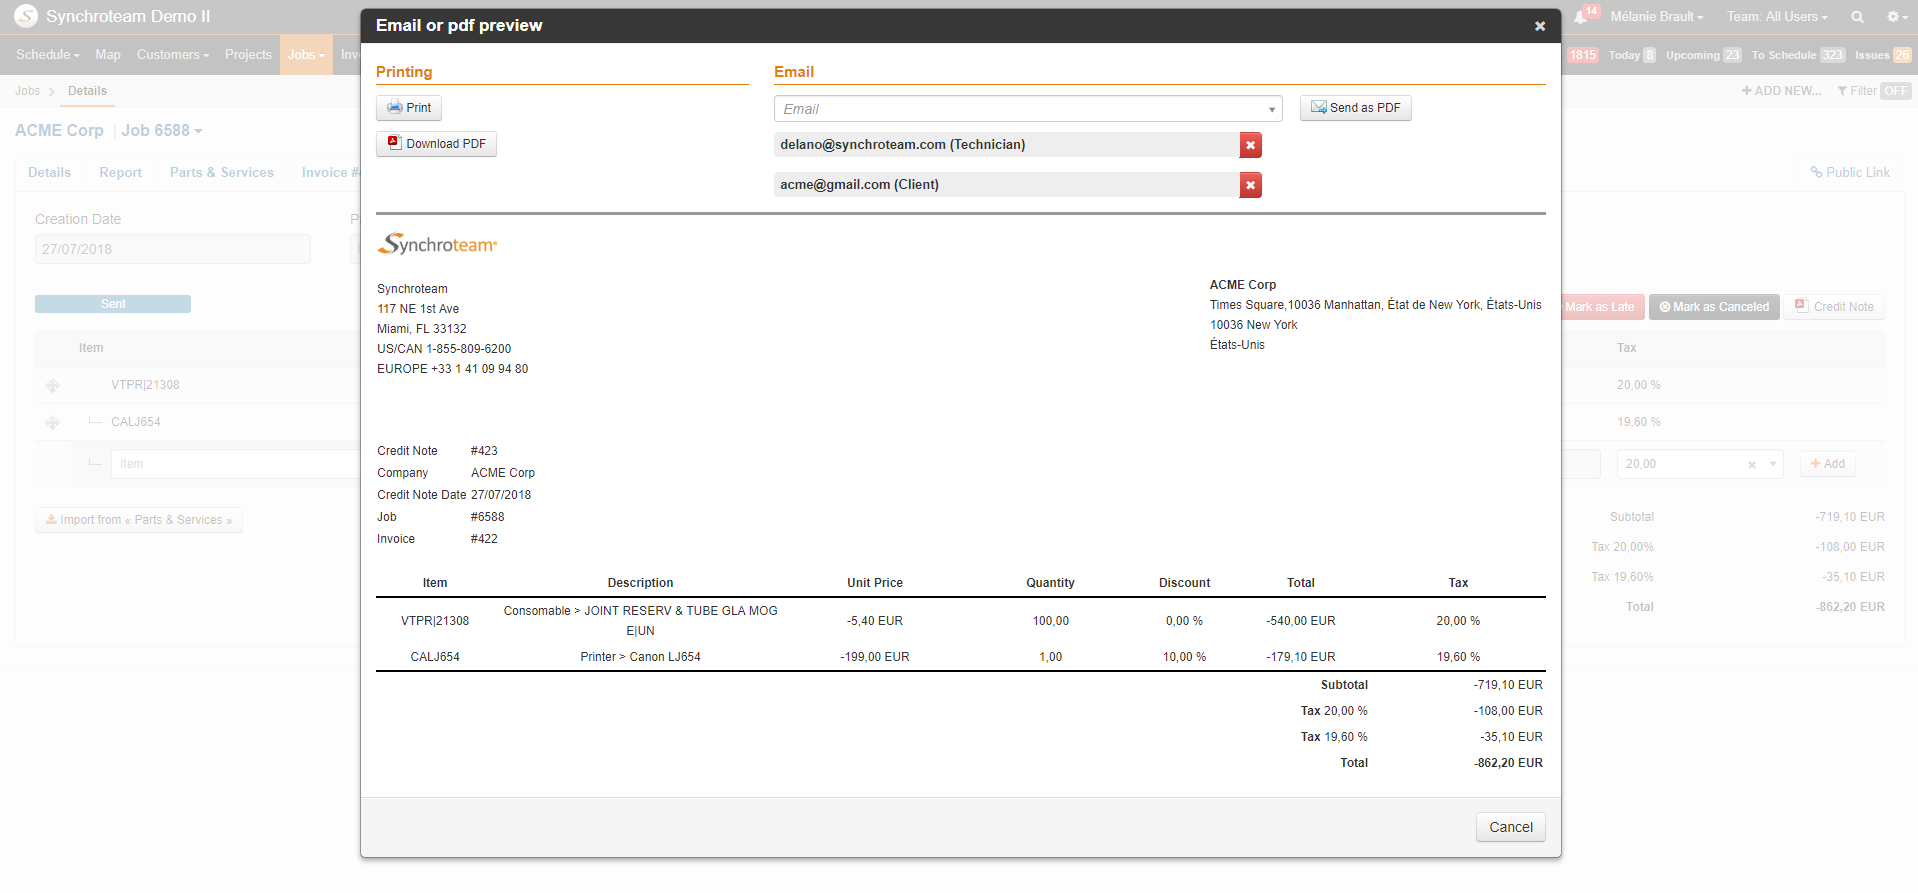Close the preview dialog with X

(x=1539, y=26)
